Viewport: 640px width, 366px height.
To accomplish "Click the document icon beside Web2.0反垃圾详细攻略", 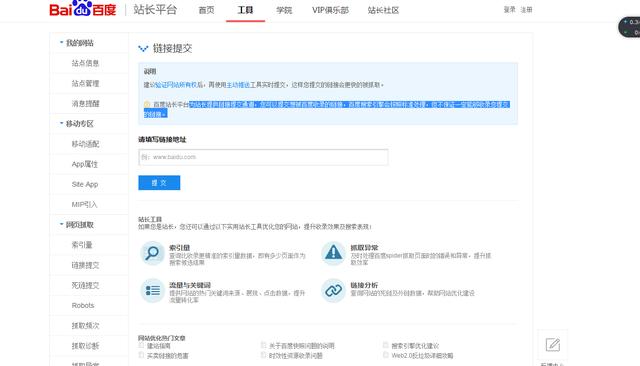I will (x=386, y=355).
